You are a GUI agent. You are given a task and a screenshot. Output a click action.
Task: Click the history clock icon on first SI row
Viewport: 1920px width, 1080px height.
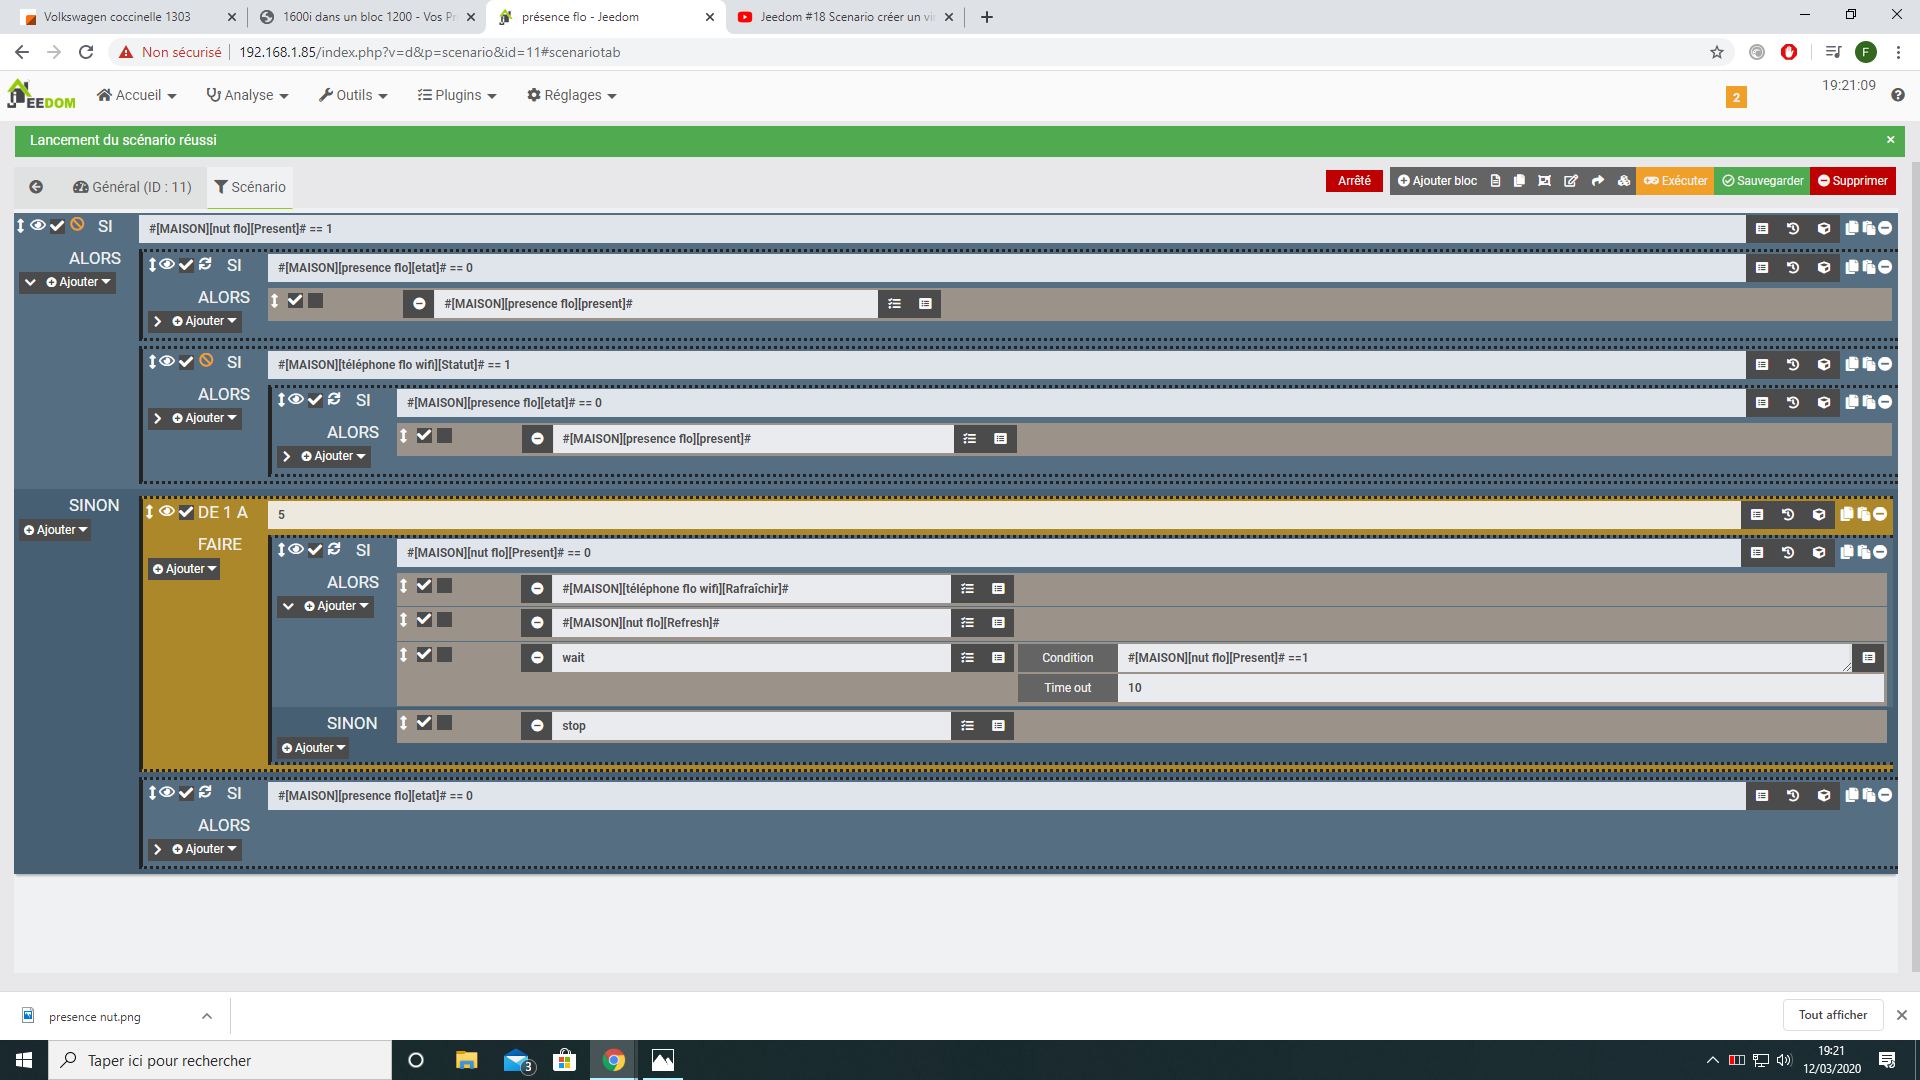(1793, 229)
